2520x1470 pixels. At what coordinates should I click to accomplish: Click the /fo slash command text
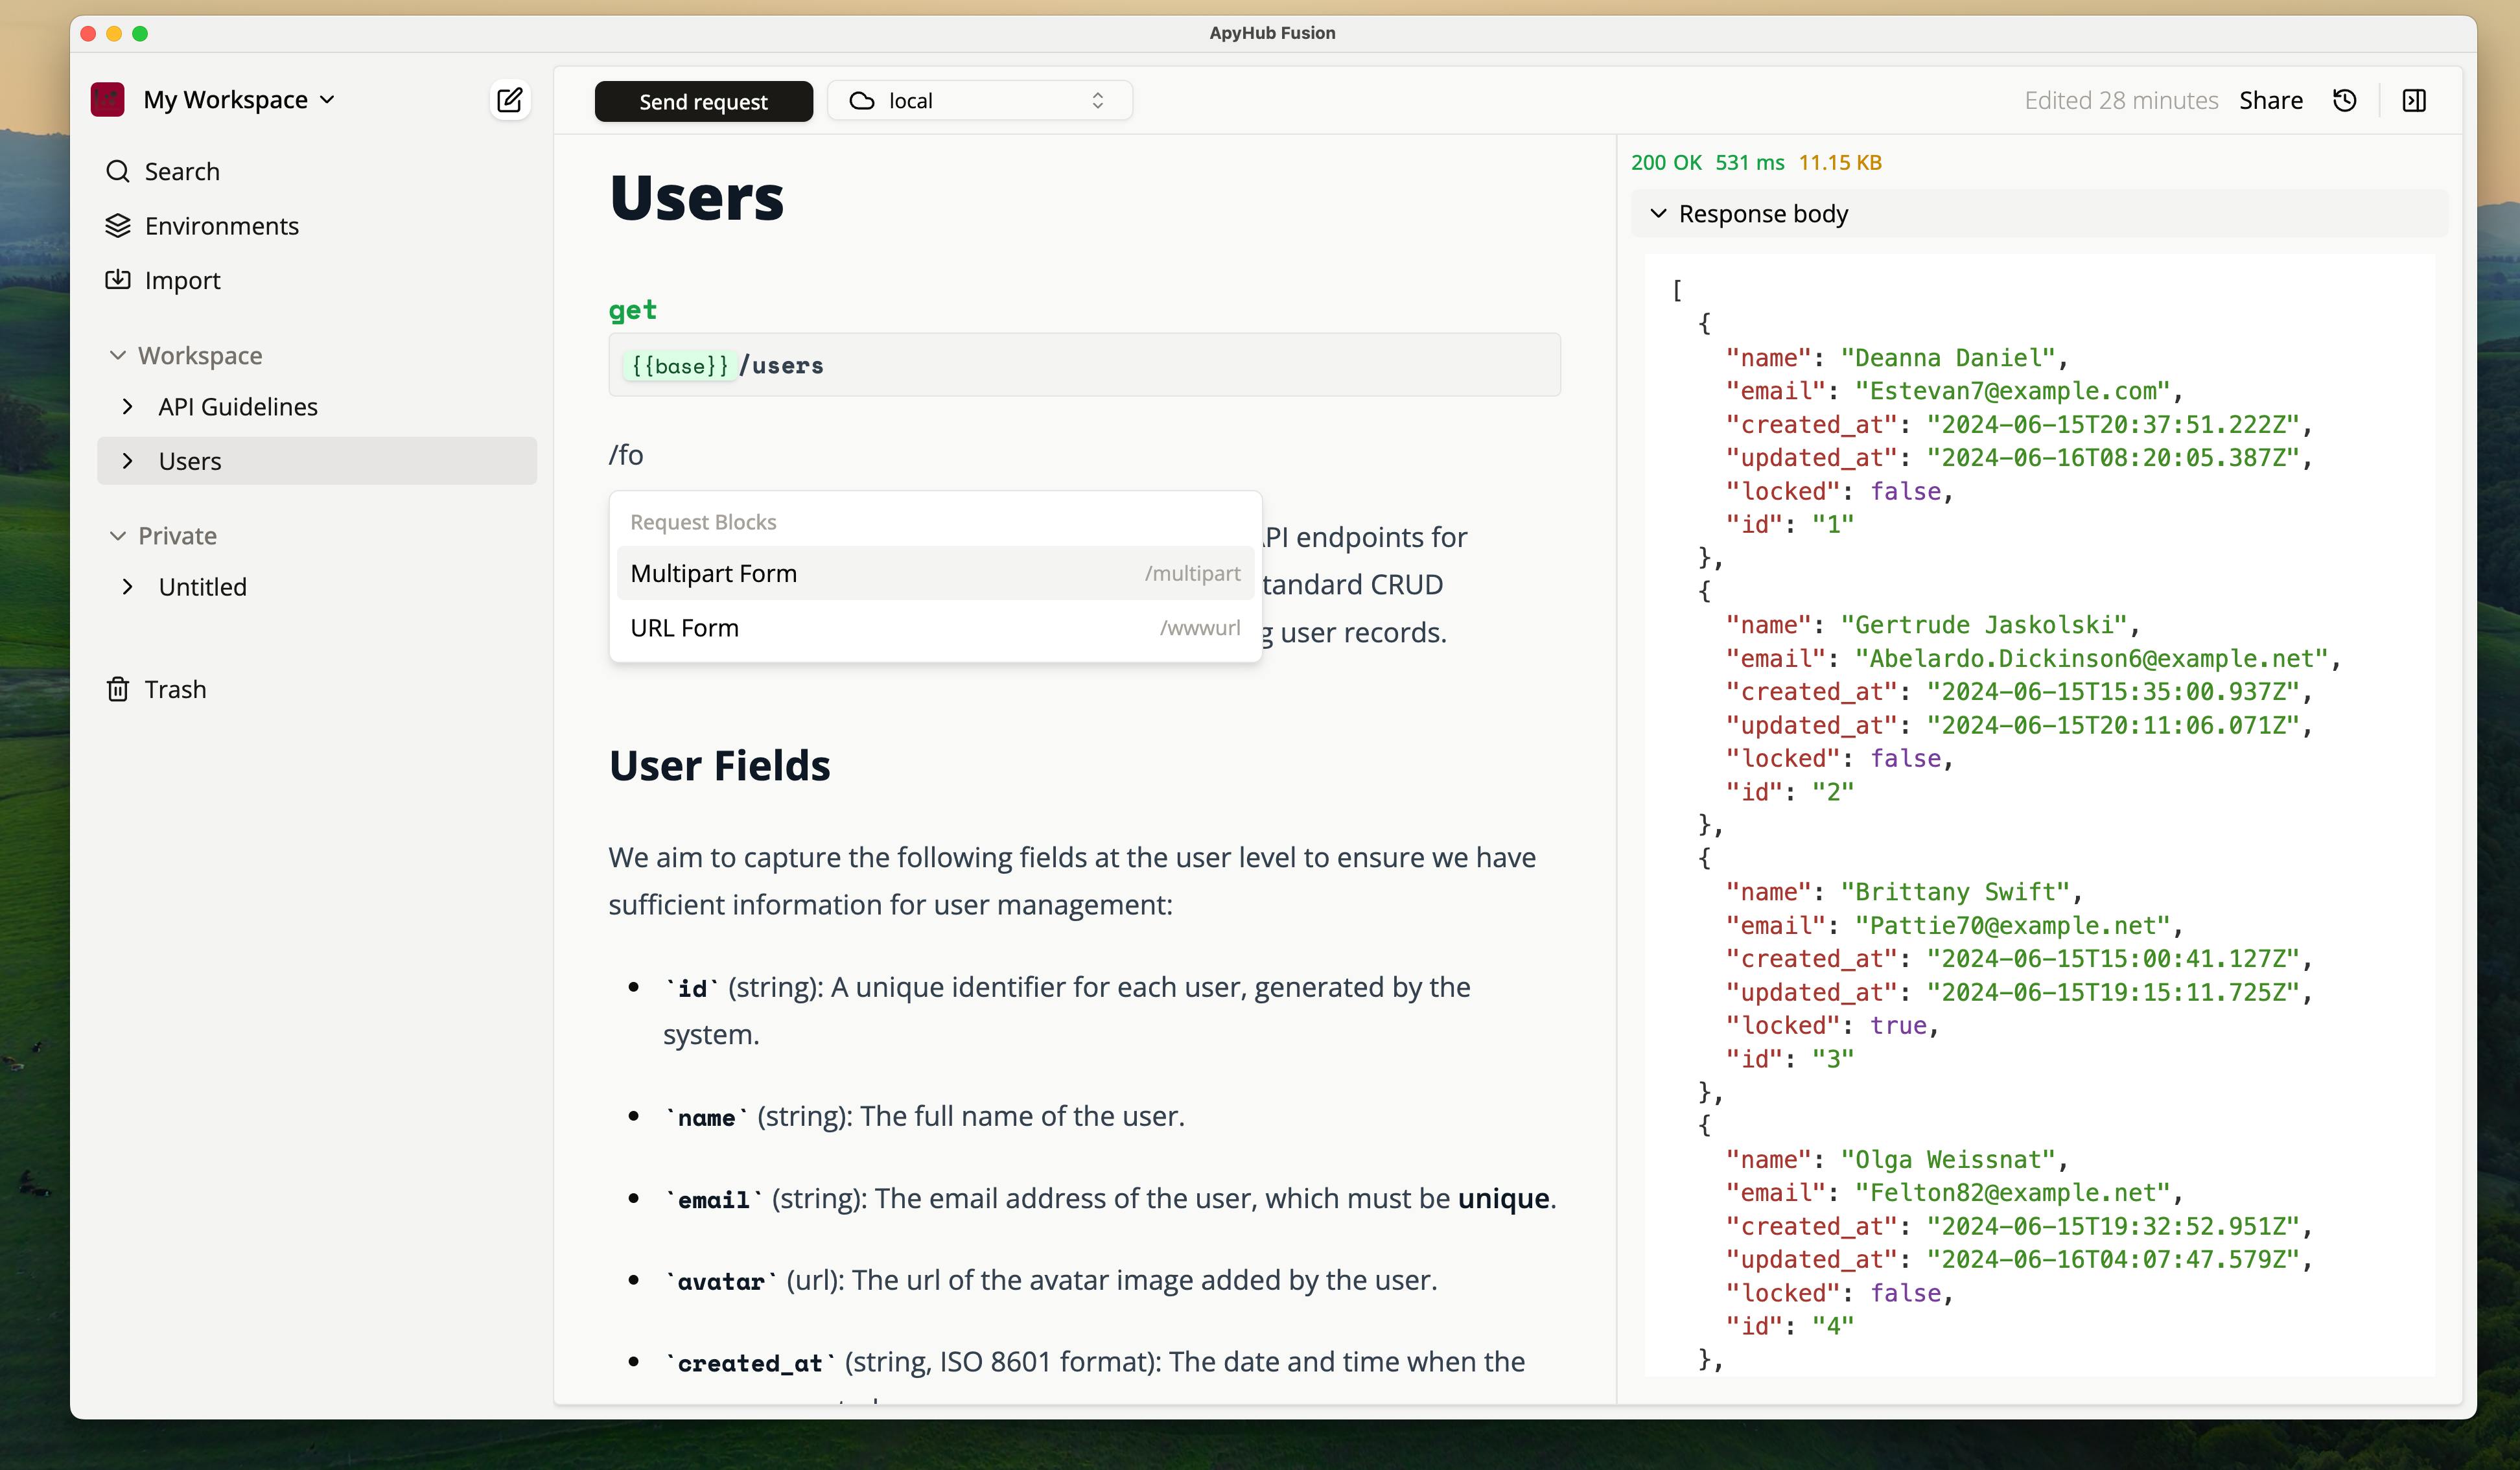[x=626, y=455]
